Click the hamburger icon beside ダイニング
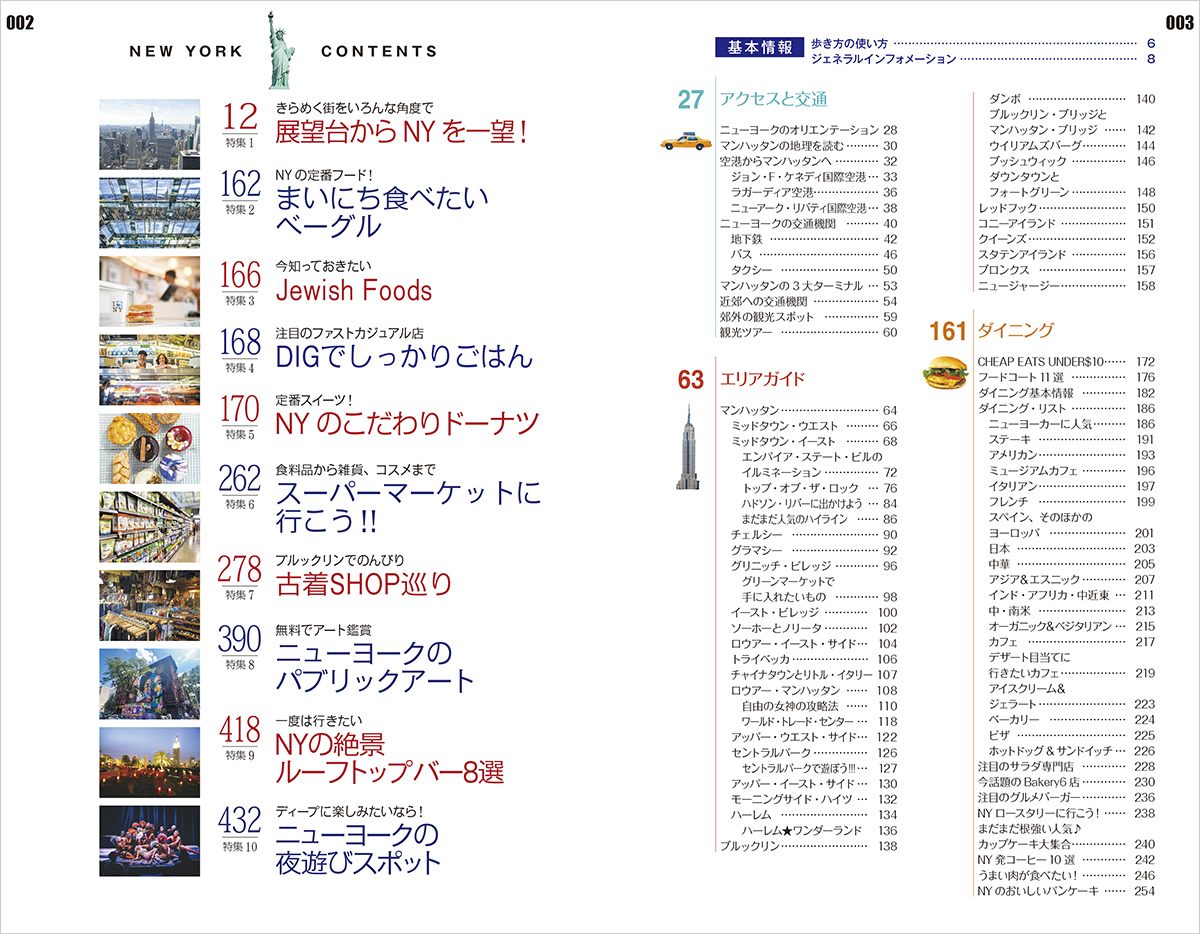Viewport: 1200px width, 934px height. pyautogui.click(x=945, y=370)
